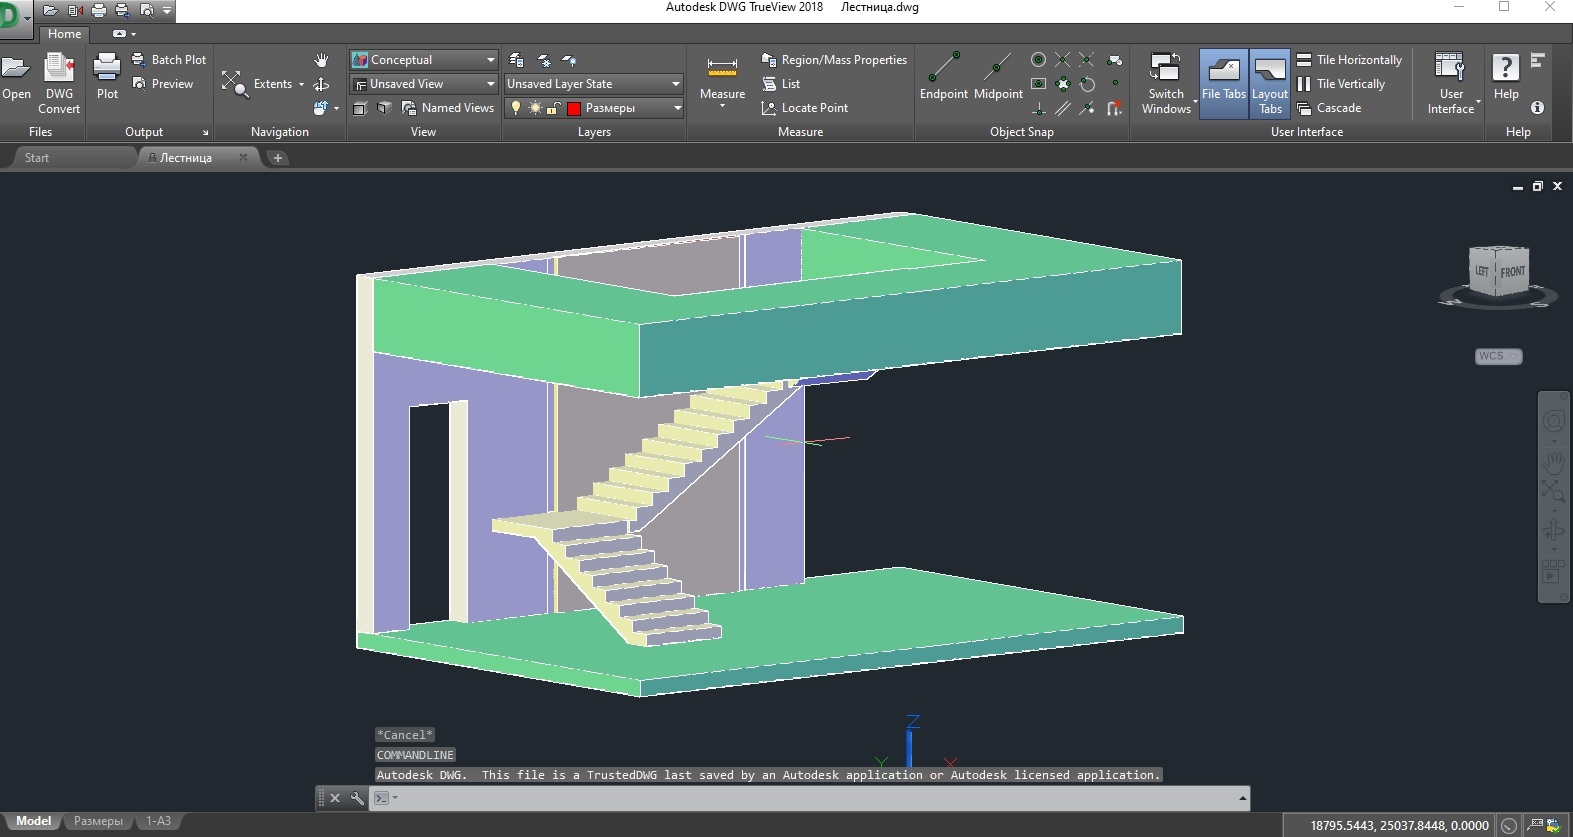Screen dimensions: 1573x837
Task: Toggle the File Tabs button
Action: point(1223,80)
